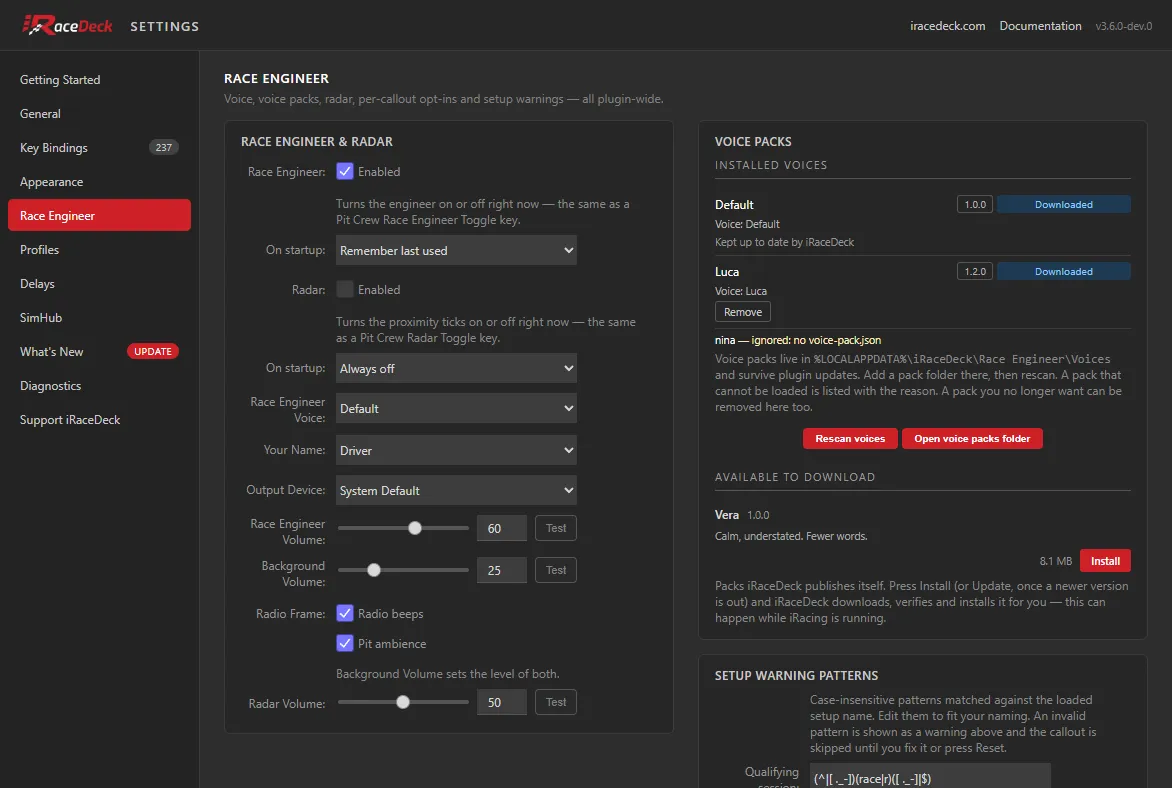1172x788 pixels.
Task: Open the Race Engineer On startup dropdown
Action: pos(456,250)
